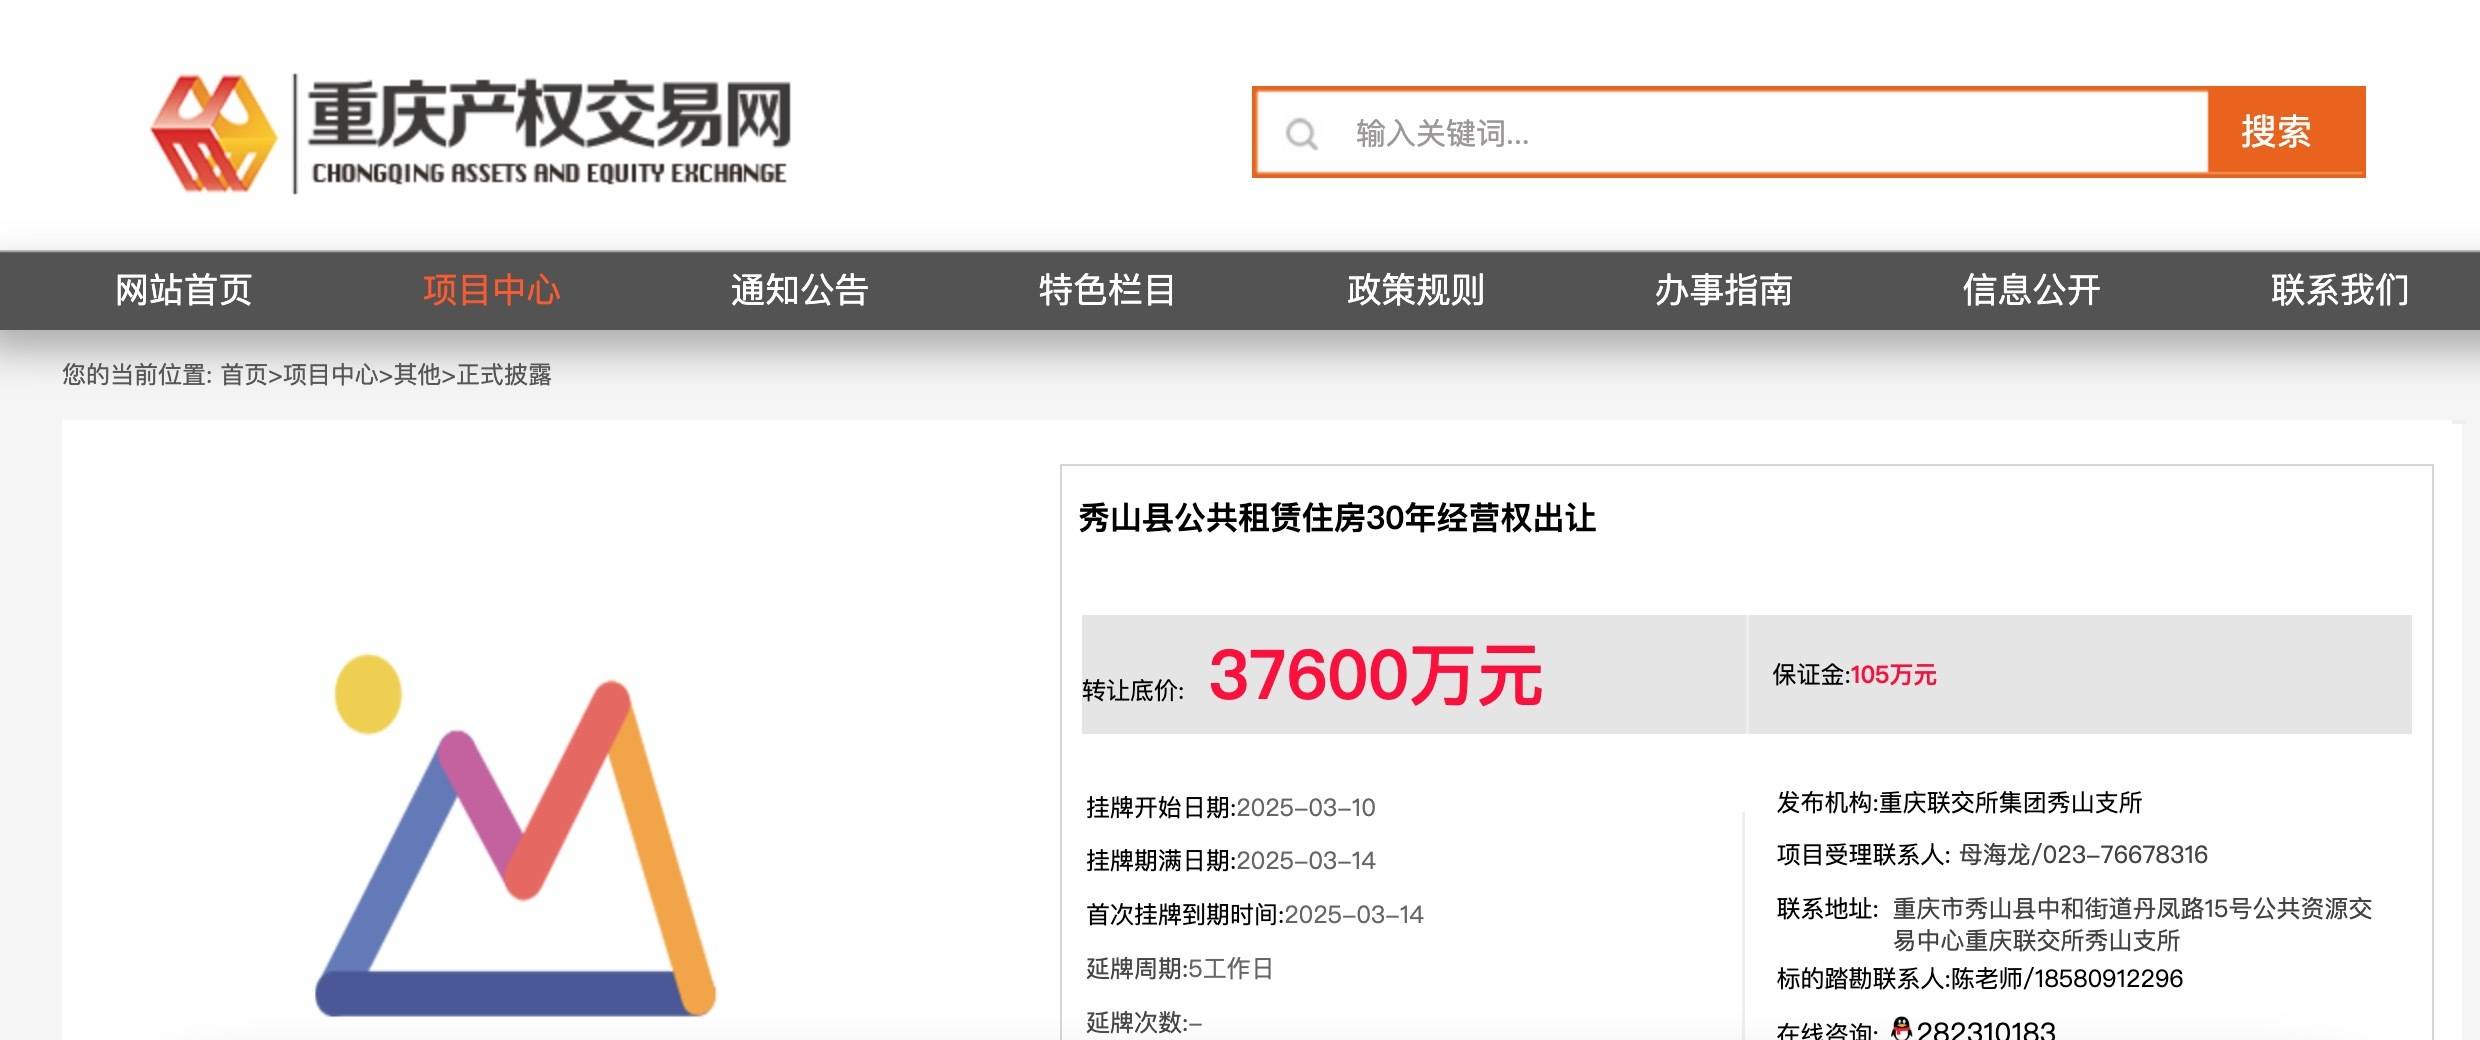
Task: Click the project title 秀山县公共租赁住房30年经营权出让
Action: [x=1337, y=518]
